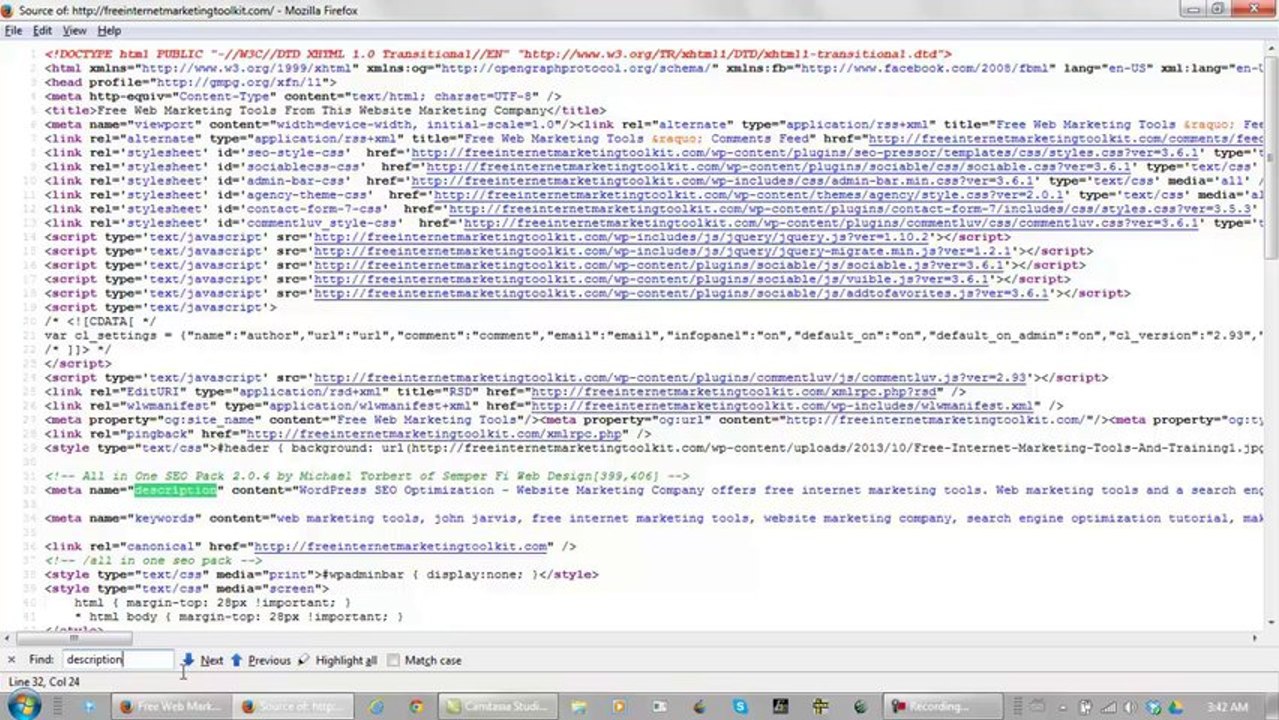1279x720 pixels.
Task: Open Windows Explorer folder icon on taskbar
Action: pyautogui.click(x=577, y=706)
